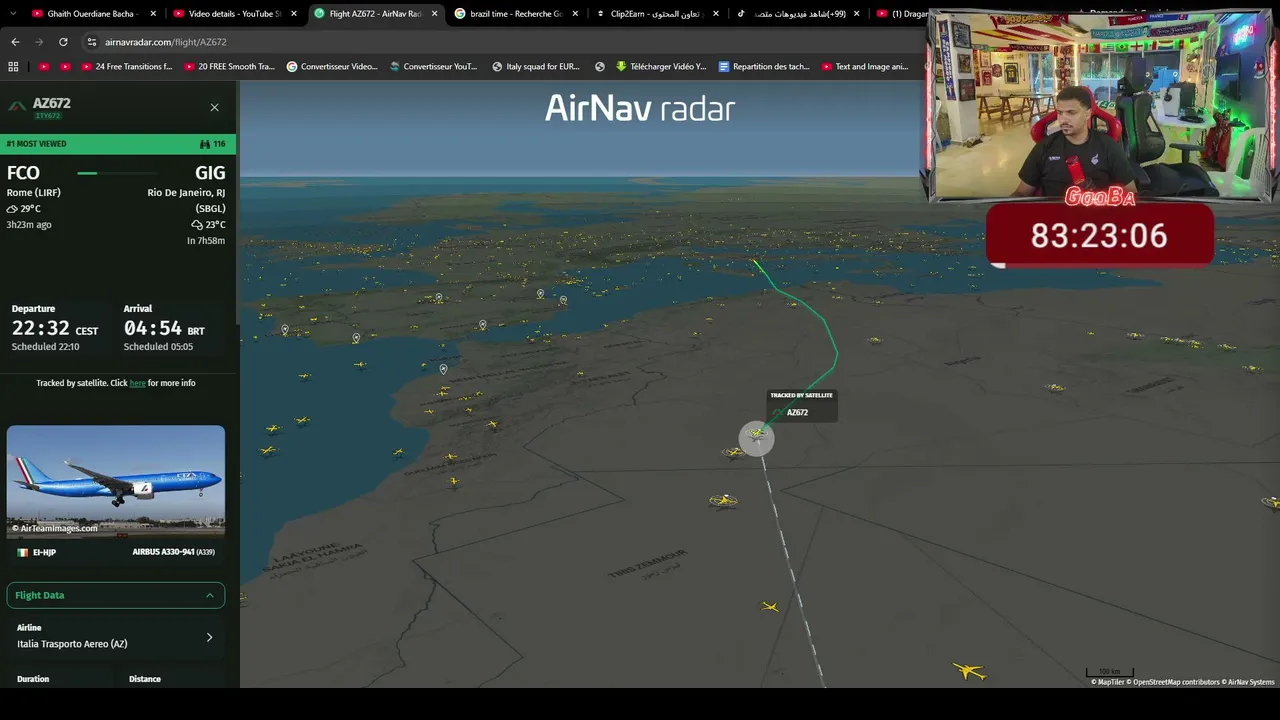Switch to the TikTok (+99) tab
This screenshot has height=720, width=1280.
(x=798, y=14)
